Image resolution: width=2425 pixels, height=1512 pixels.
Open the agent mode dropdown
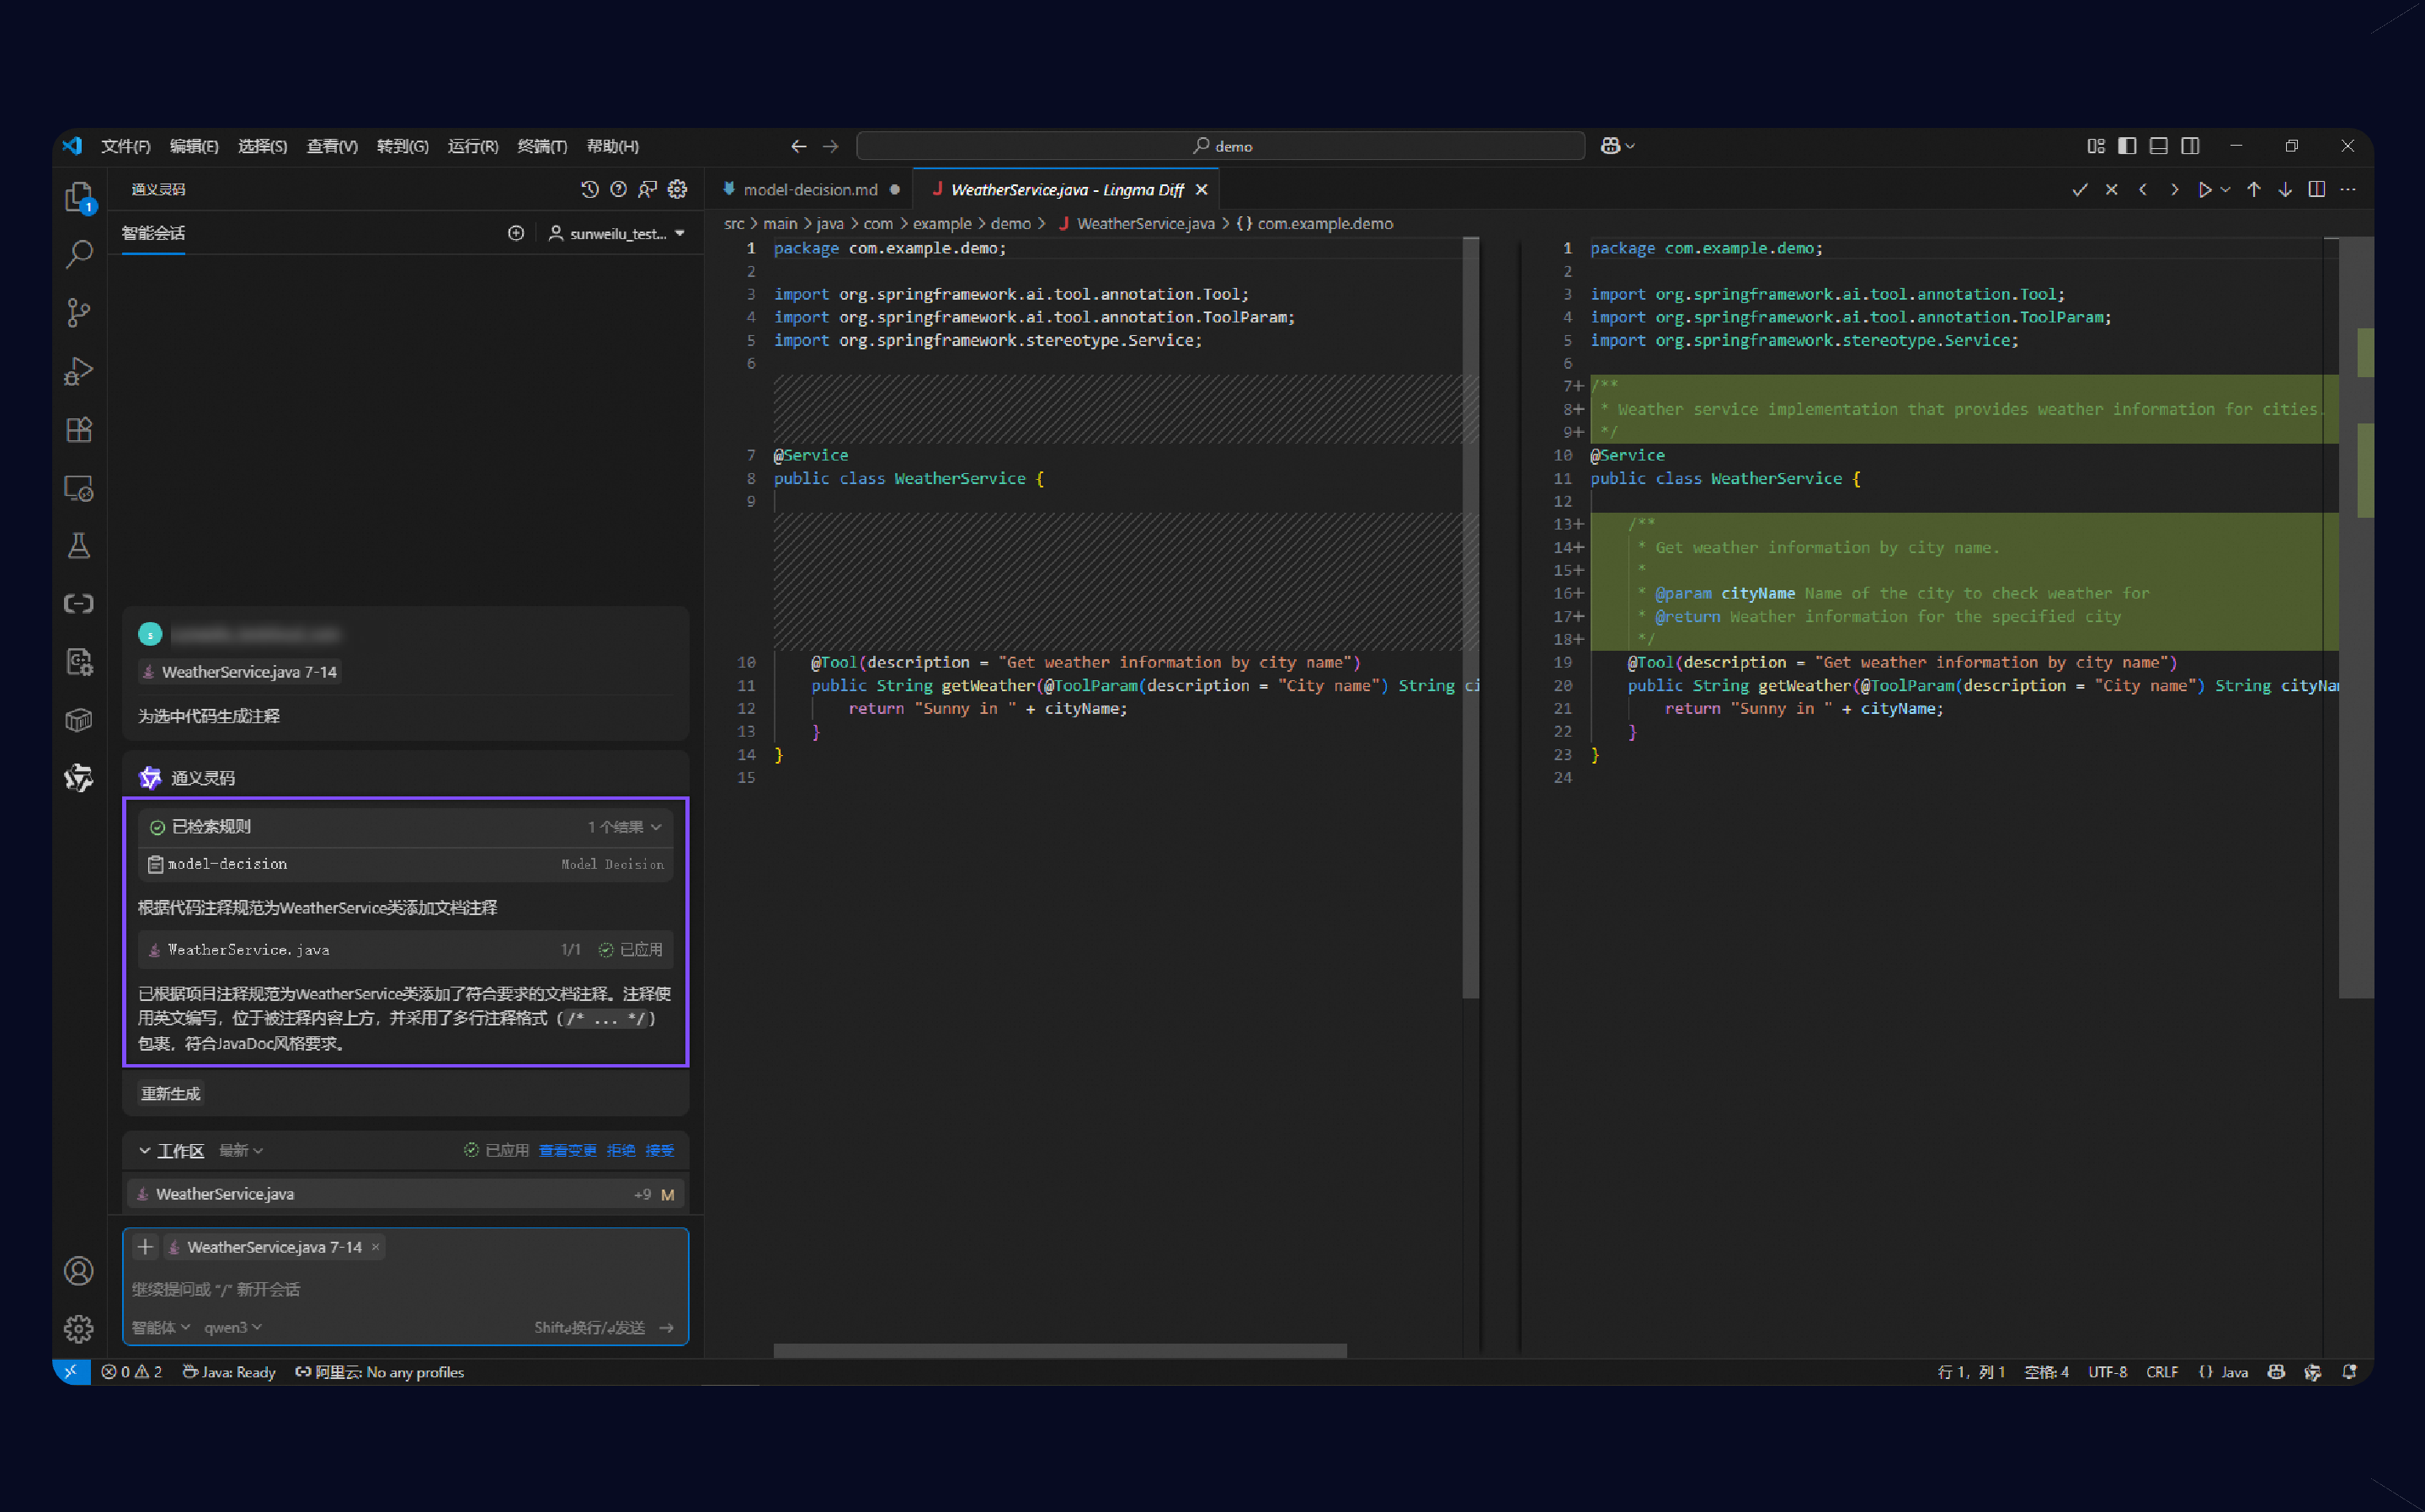(x=160, y=1327)
